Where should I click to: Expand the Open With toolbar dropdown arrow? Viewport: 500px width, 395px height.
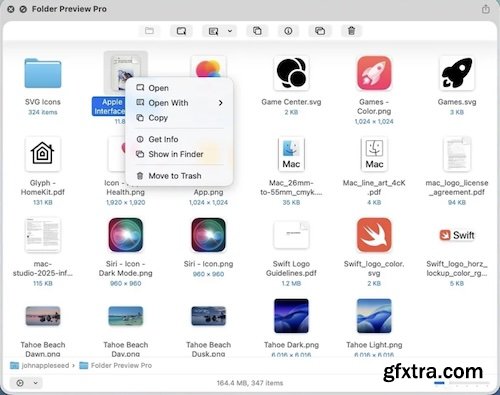tap(230, 31)
